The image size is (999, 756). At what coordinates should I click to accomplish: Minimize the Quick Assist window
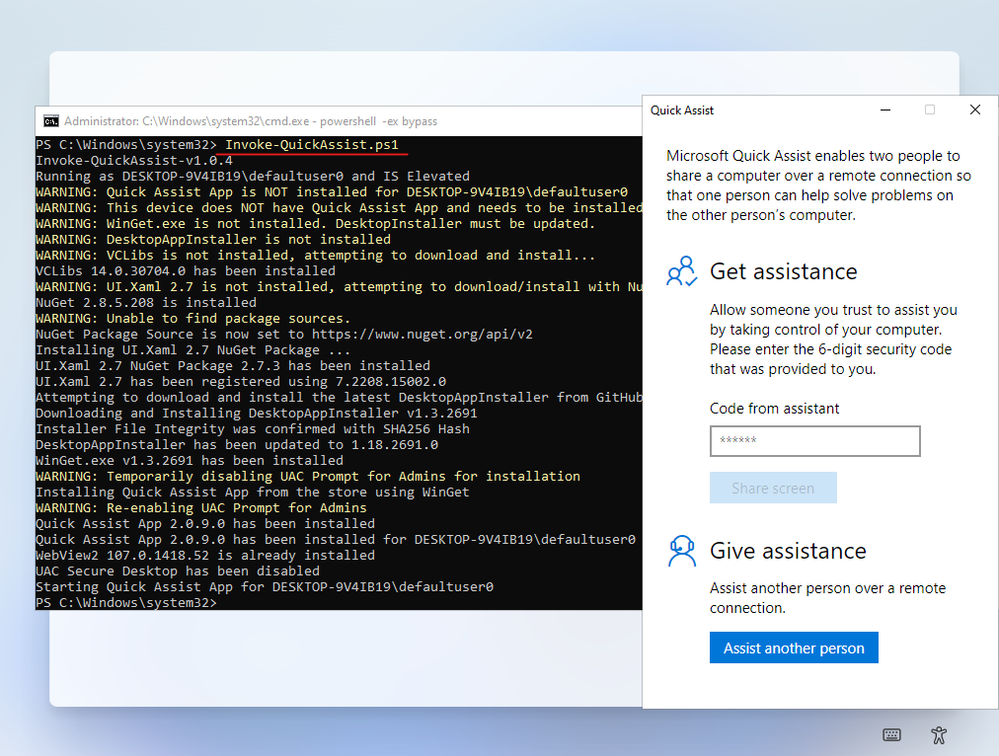coord(885,110)
